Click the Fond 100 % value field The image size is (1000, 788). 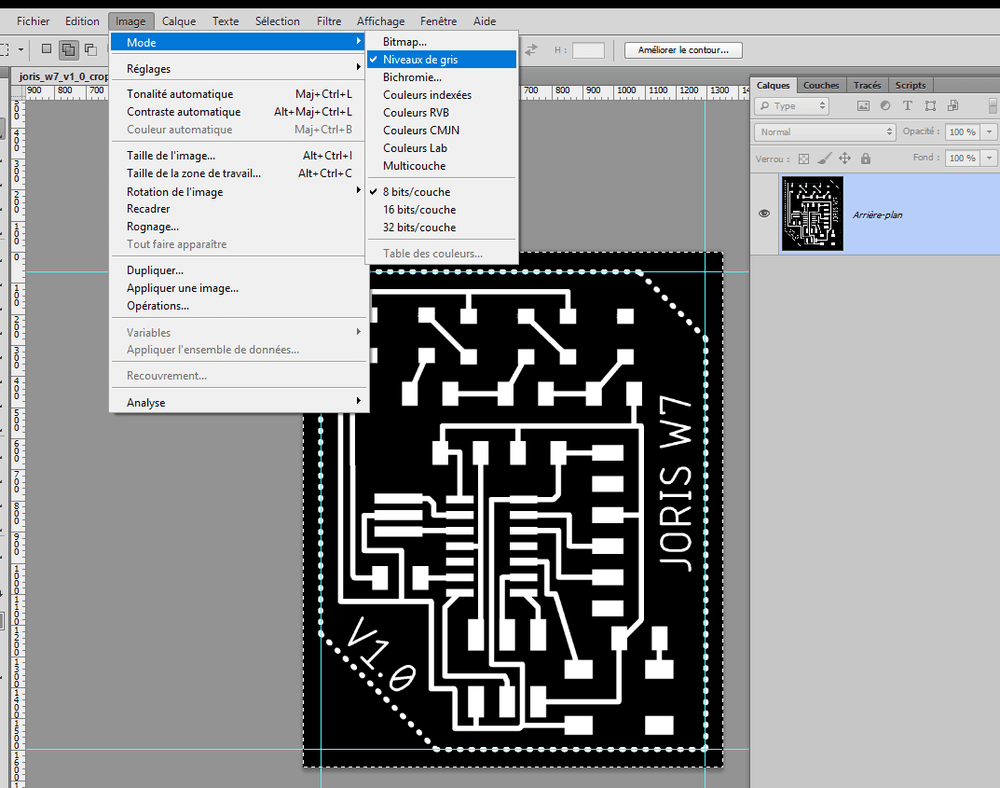pos(962,157)
